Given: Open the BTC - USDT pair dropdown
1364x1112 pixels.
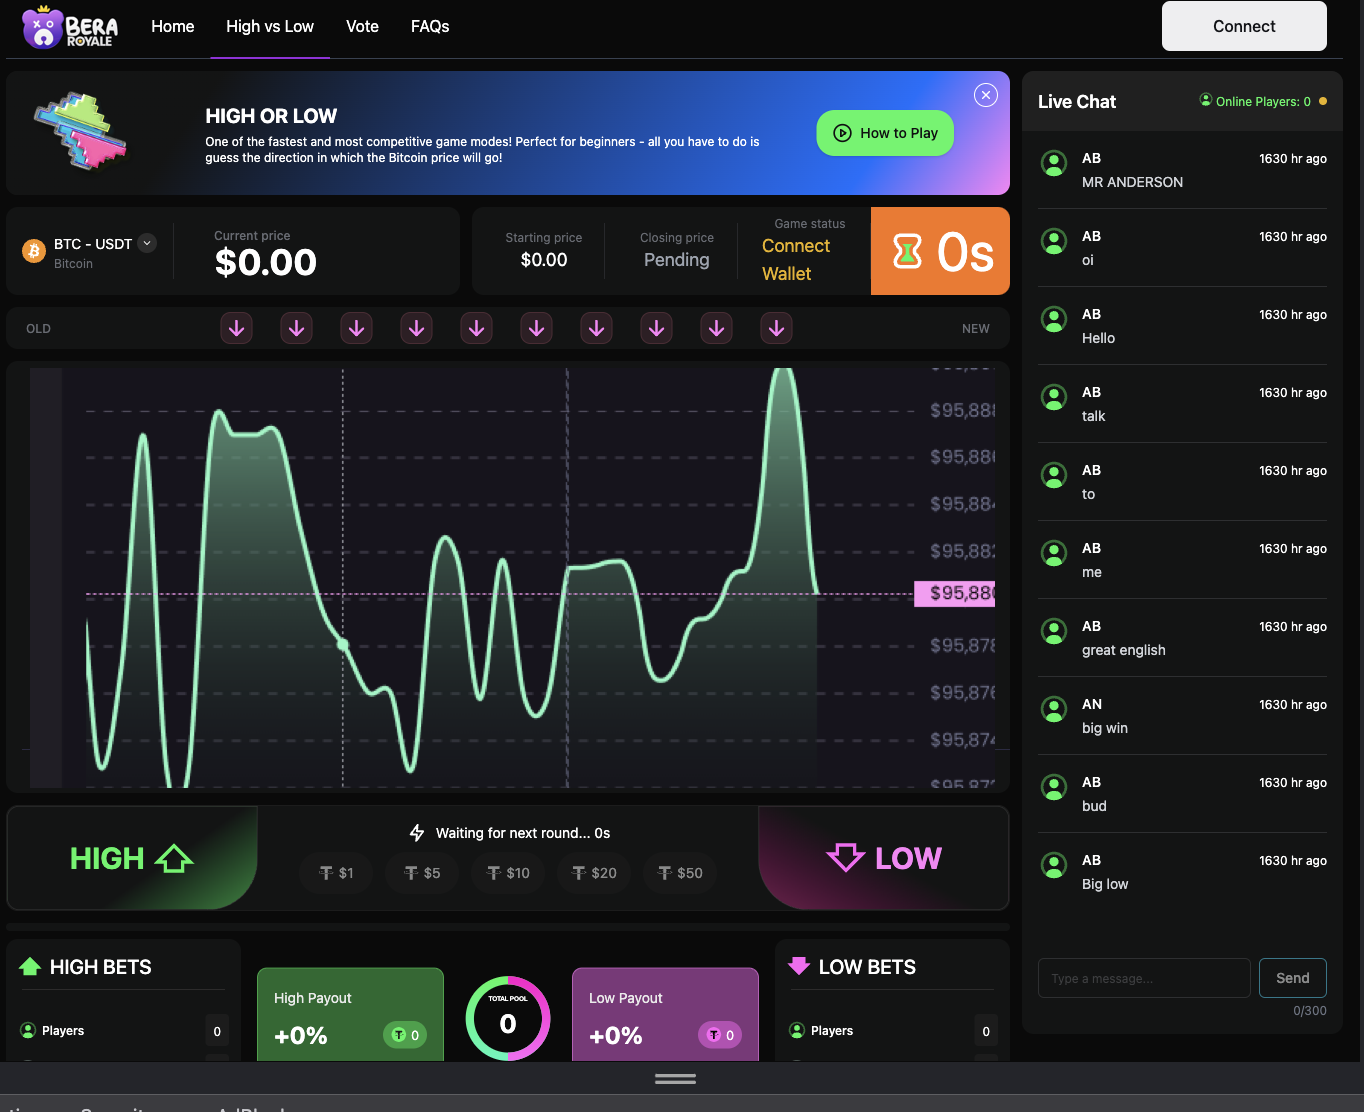Looking at the screenshot, I should [x=147, y=243].
